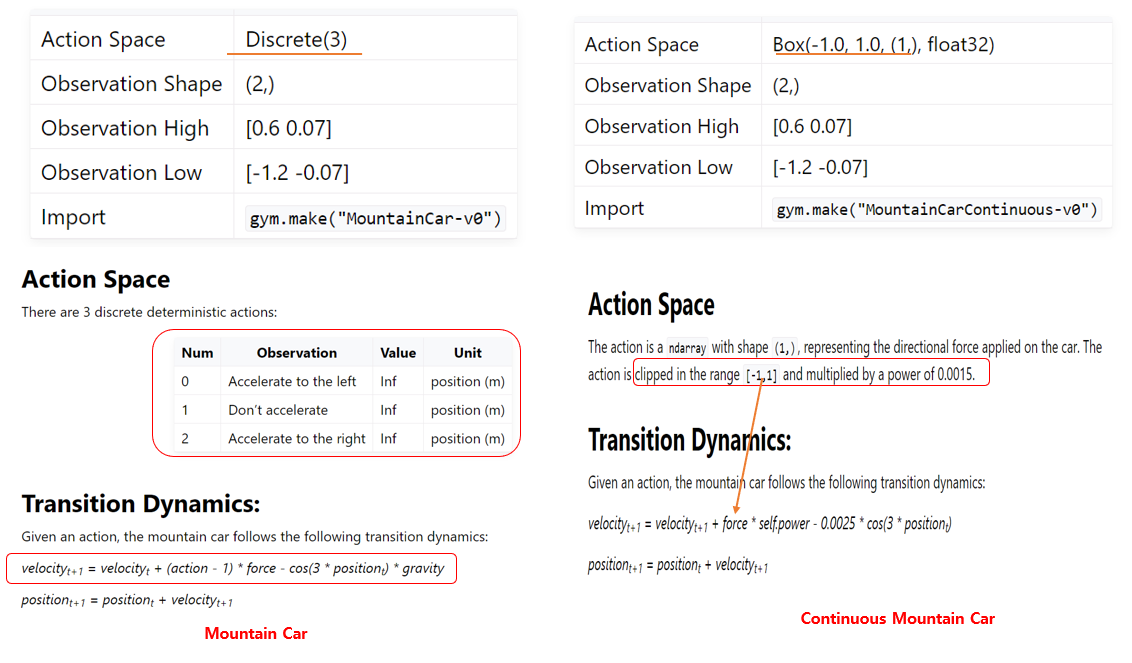Click the [-1.2 -0.07] value in MountainCar-v0 table
The image size is (1132, 663).
[x=297, y=173]
